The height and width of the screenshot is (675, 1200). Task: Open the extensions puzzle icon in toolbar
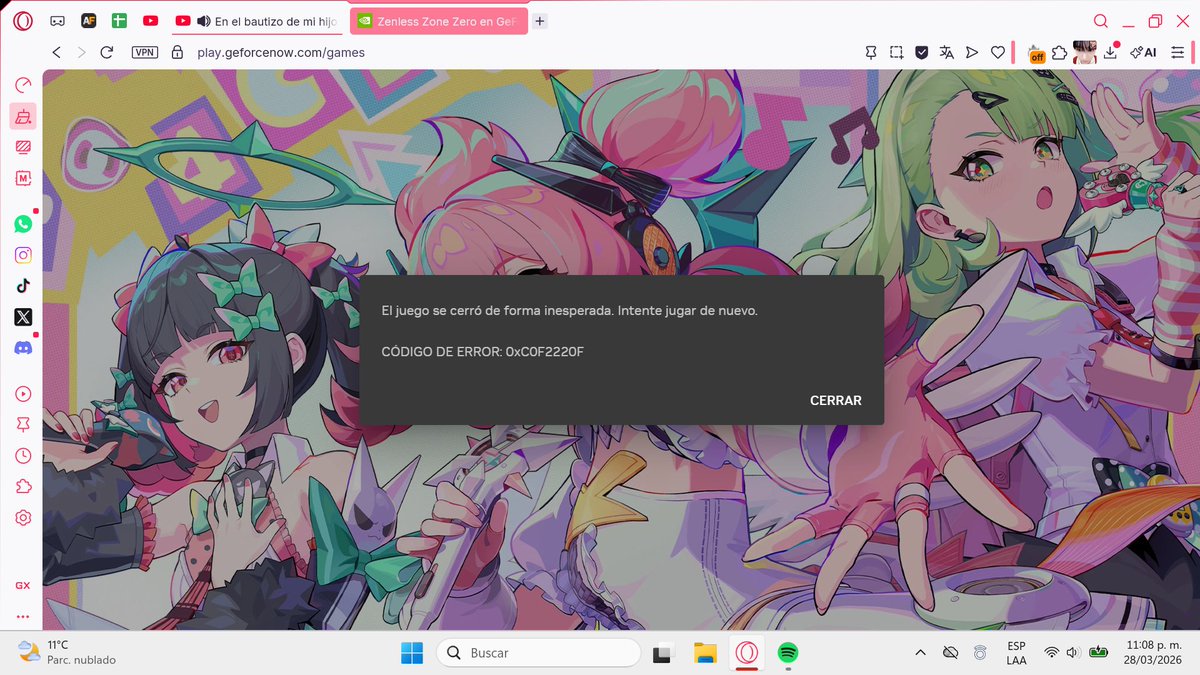[1060, 52]
